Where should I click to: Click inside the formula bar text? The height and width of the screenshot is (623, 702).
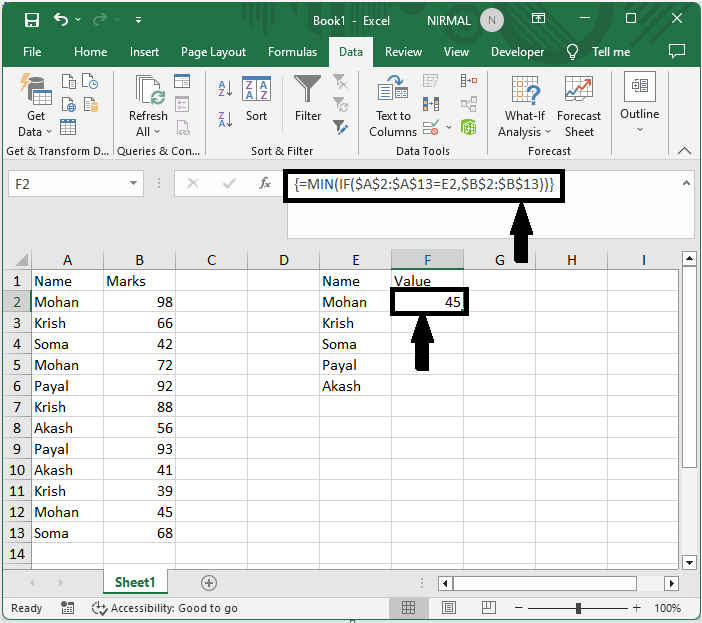pos(424,184)
